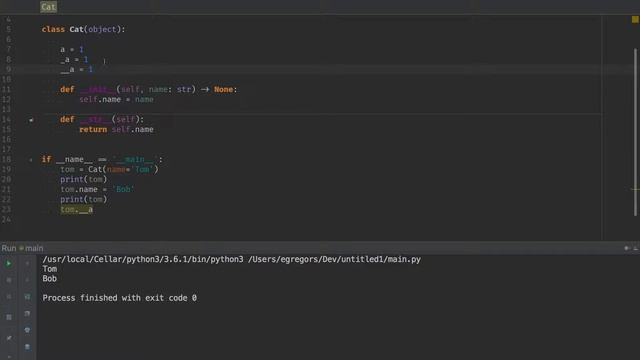This screenshot has width=640, height=360.
Task: Click the highlighted 'tom.__a' expression
Action: pos(77,210)
